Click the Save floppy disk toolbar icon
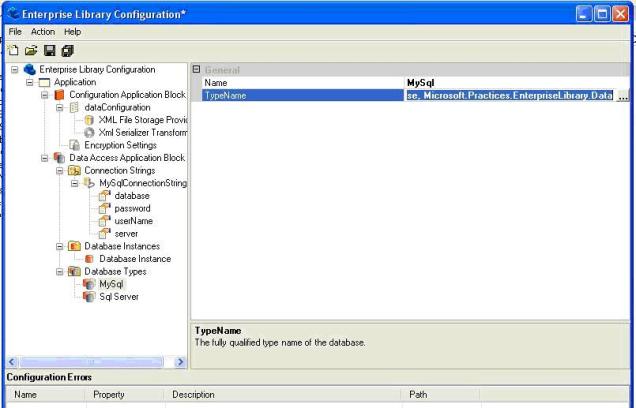 click(x=49, y=50)
